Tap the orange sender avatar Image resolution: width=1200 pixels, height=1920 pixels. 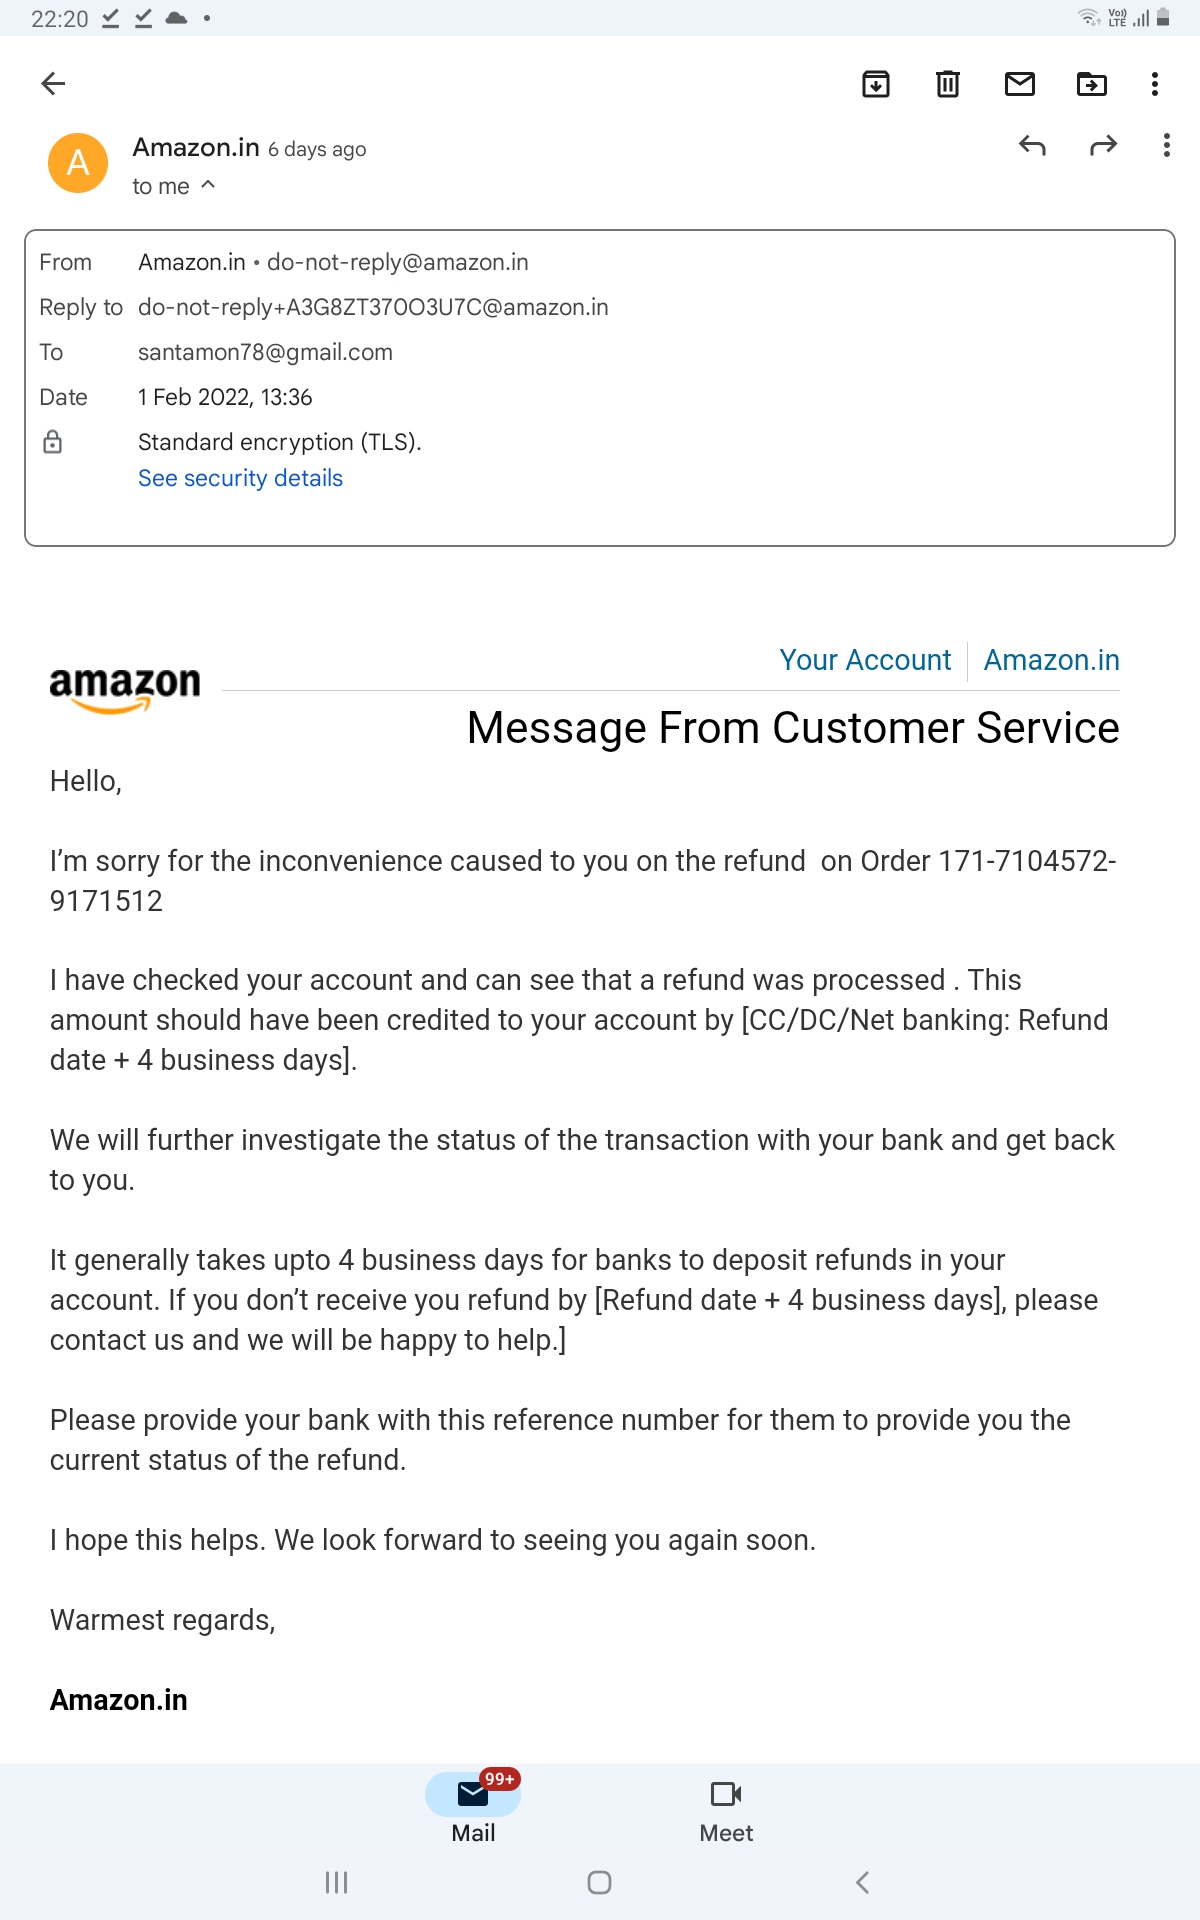(78, 162)
